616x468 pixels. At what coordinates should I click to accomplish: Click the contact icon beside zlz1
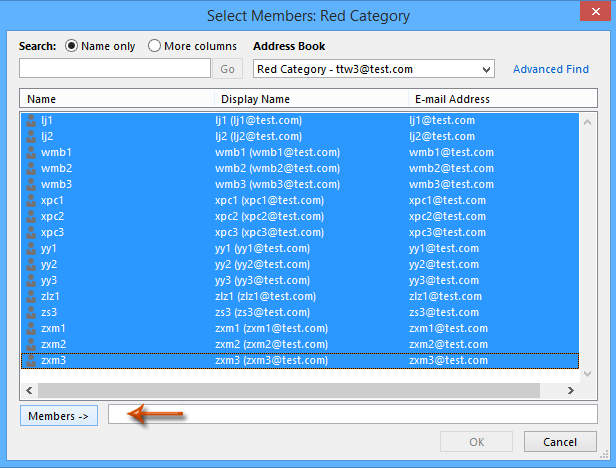click(31, 296)
